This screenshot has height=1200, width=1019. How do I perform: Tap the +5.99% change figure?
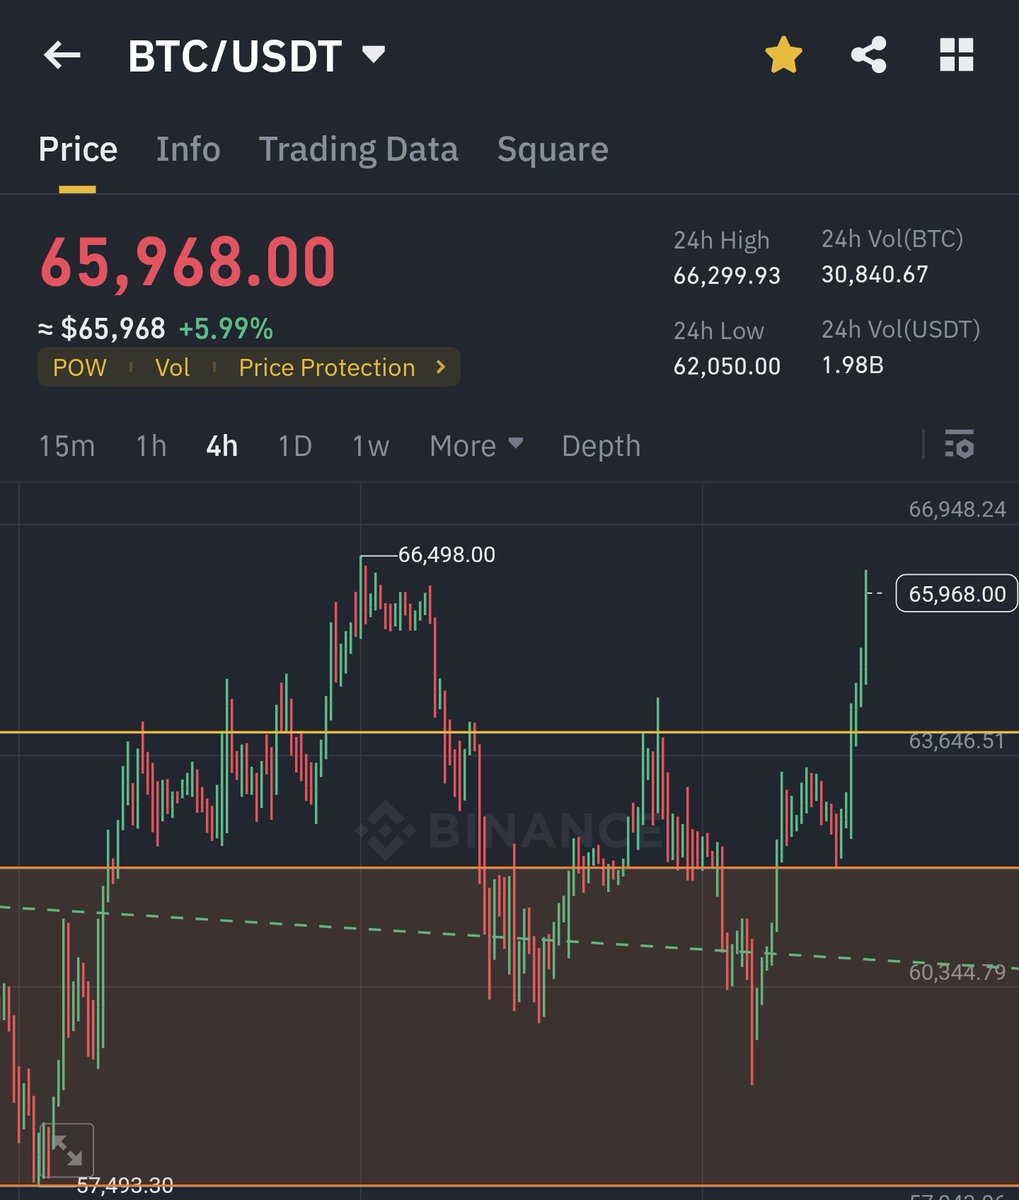(226, 329)
